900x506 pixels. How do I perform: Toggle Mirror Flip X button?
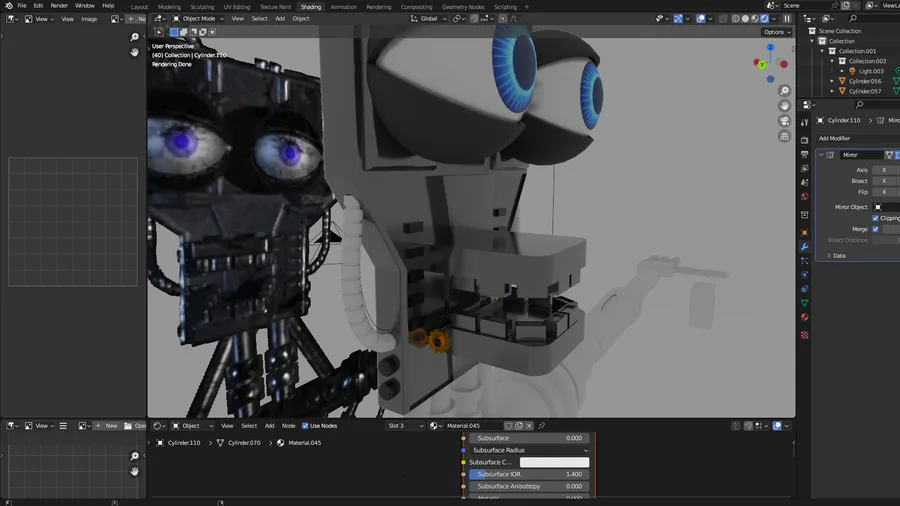coord(884,192)
